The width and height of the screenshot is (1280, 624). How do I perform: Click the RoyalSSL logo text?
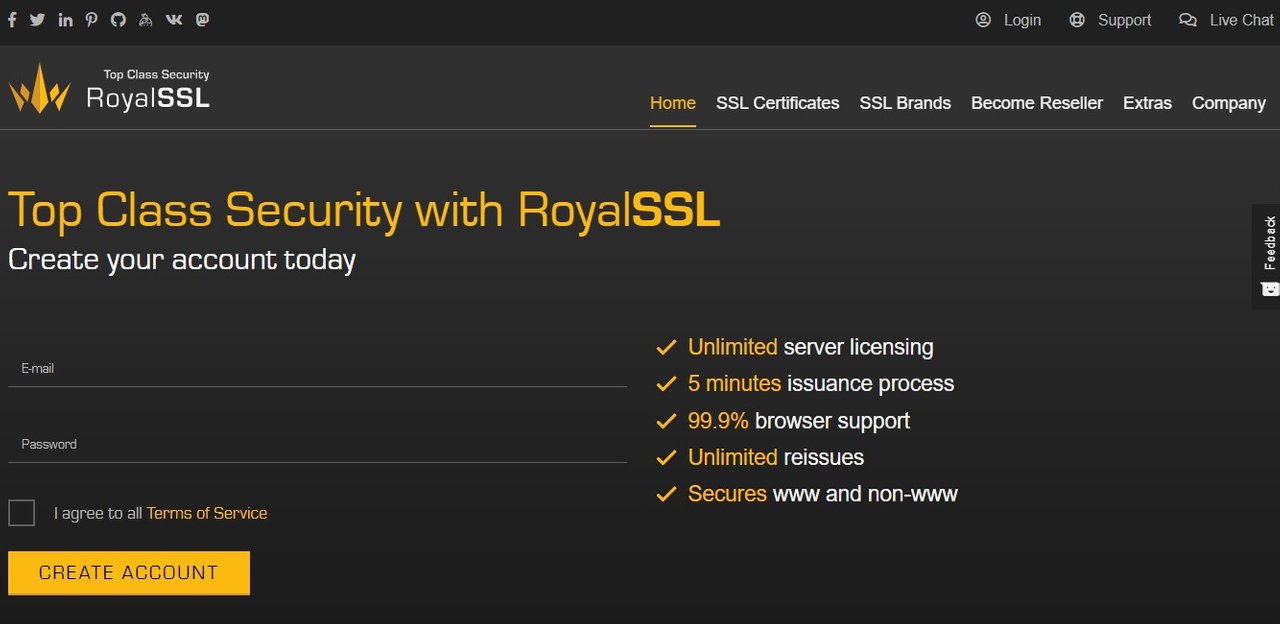148,98
